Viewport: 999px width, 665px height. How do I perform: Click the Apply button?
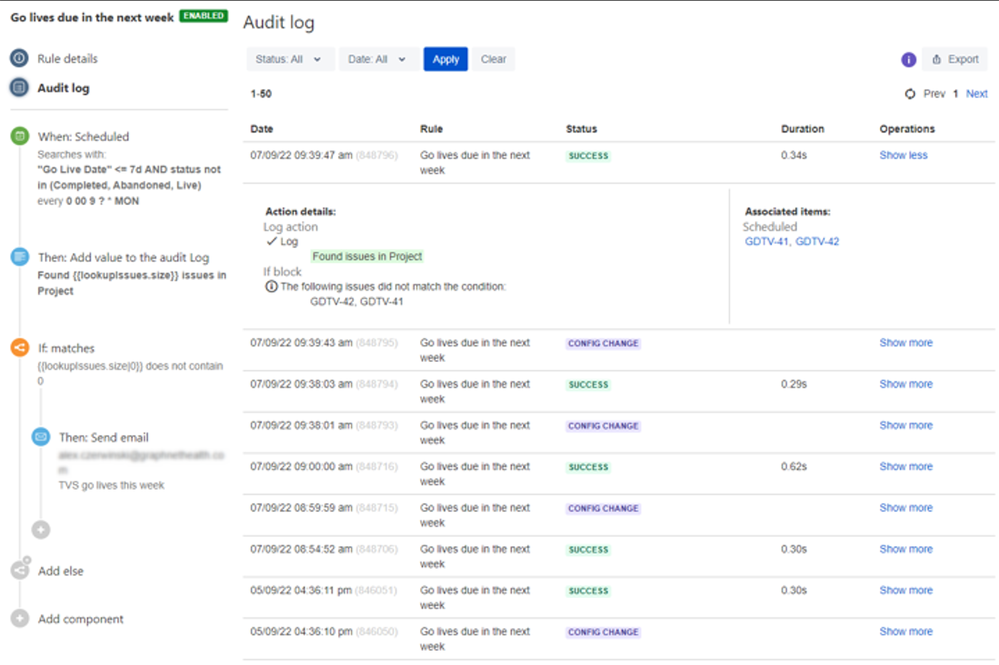click(445, 59)
